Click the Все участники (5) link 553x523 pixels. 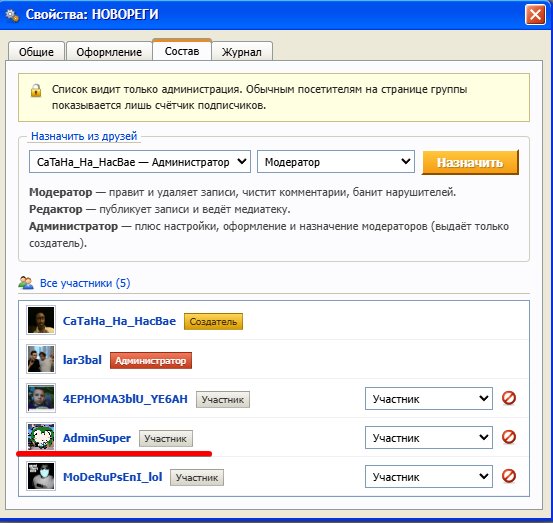[85, 283]
